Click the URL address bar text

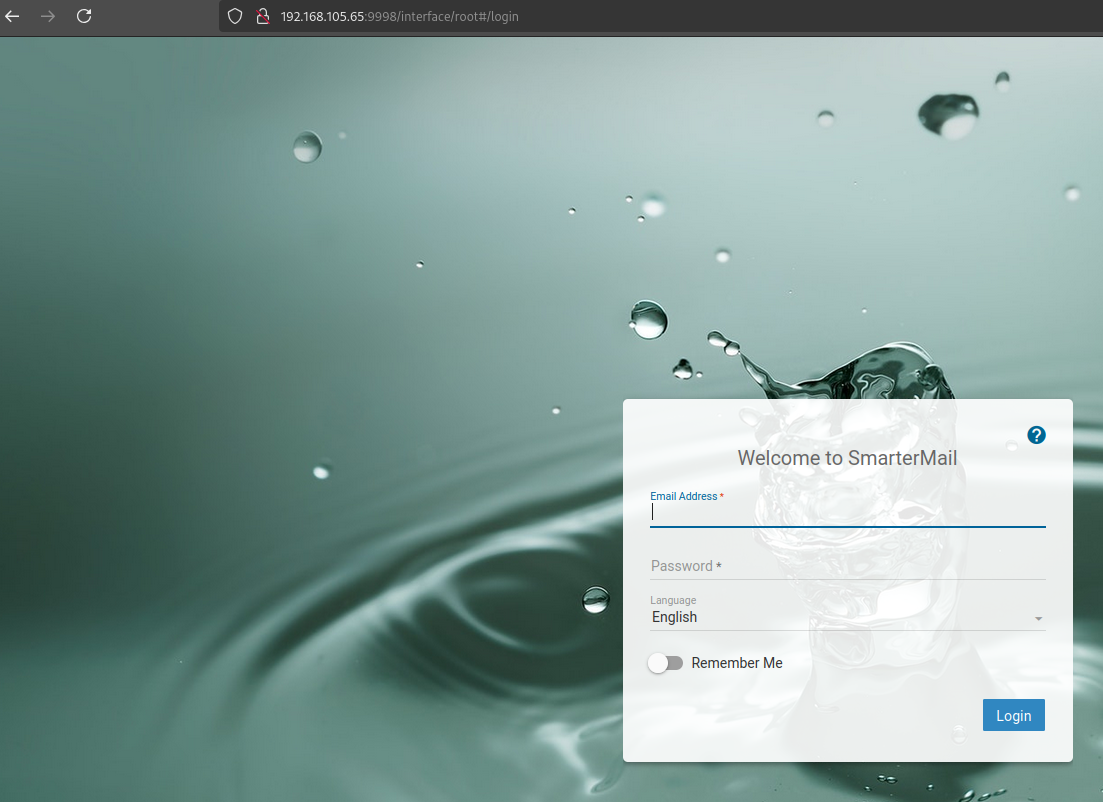click(x=400, y=16)
